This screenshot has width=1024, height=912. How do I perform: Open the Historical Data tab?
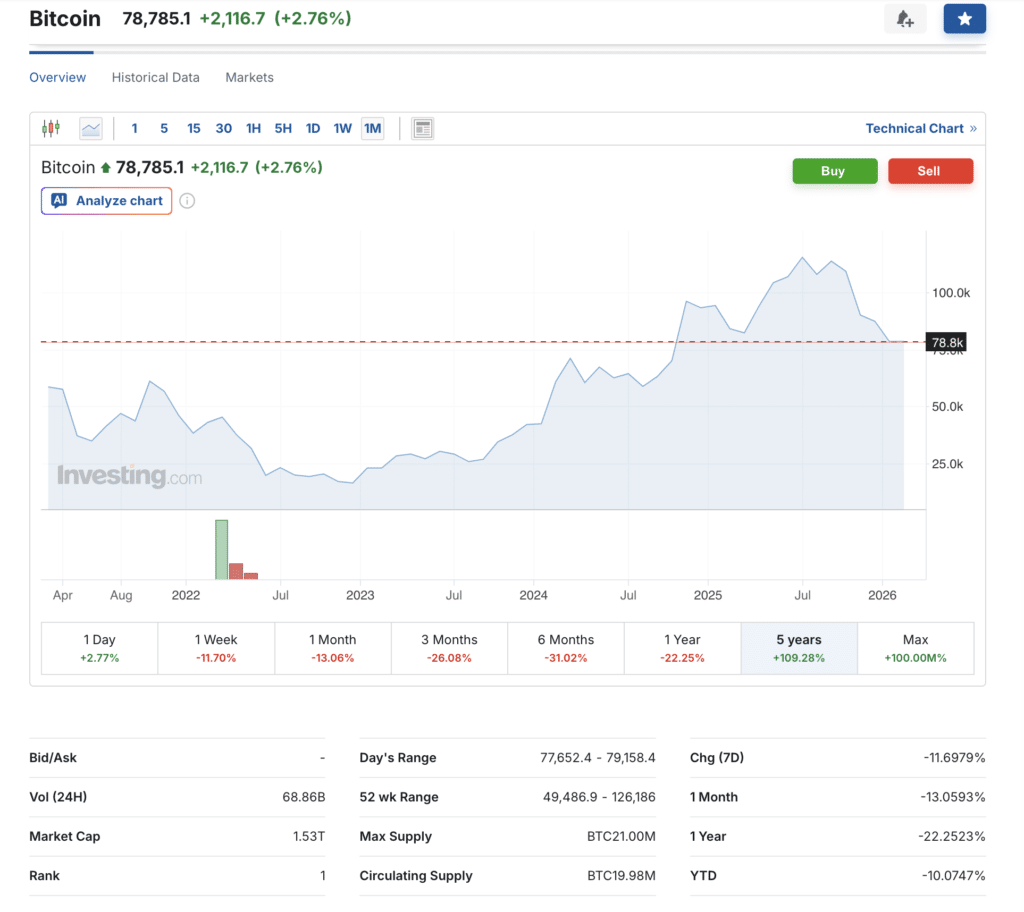point(155,77)
